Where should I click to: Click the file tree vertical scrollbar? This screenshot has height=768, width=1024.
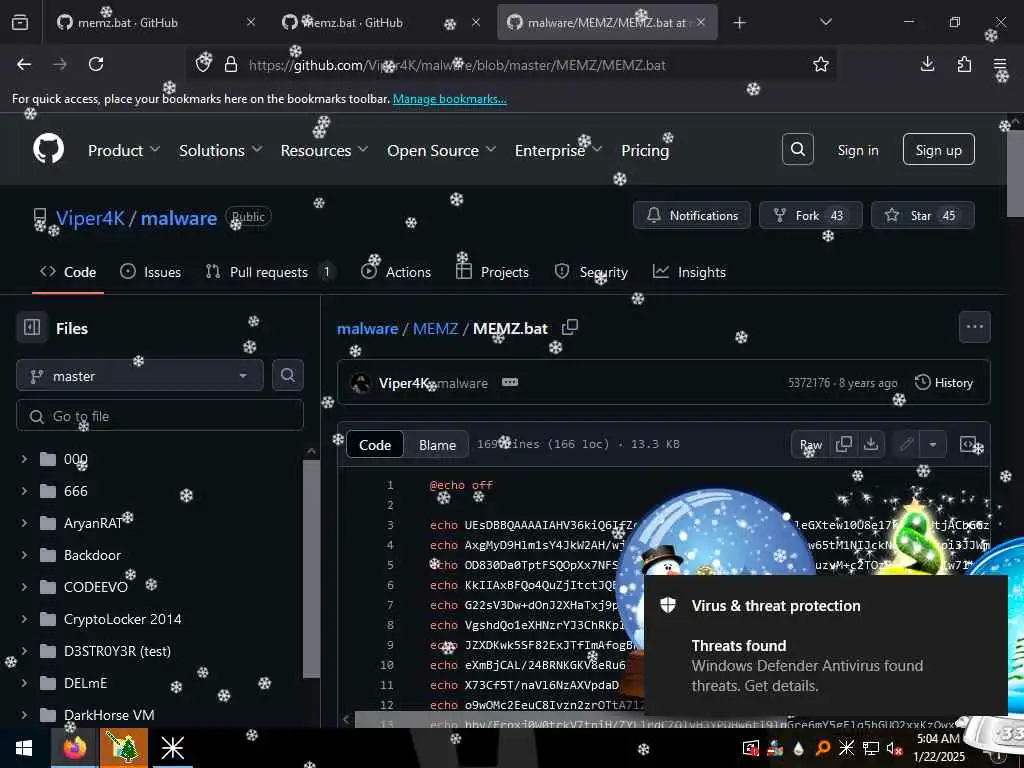(x=312, y=568)
